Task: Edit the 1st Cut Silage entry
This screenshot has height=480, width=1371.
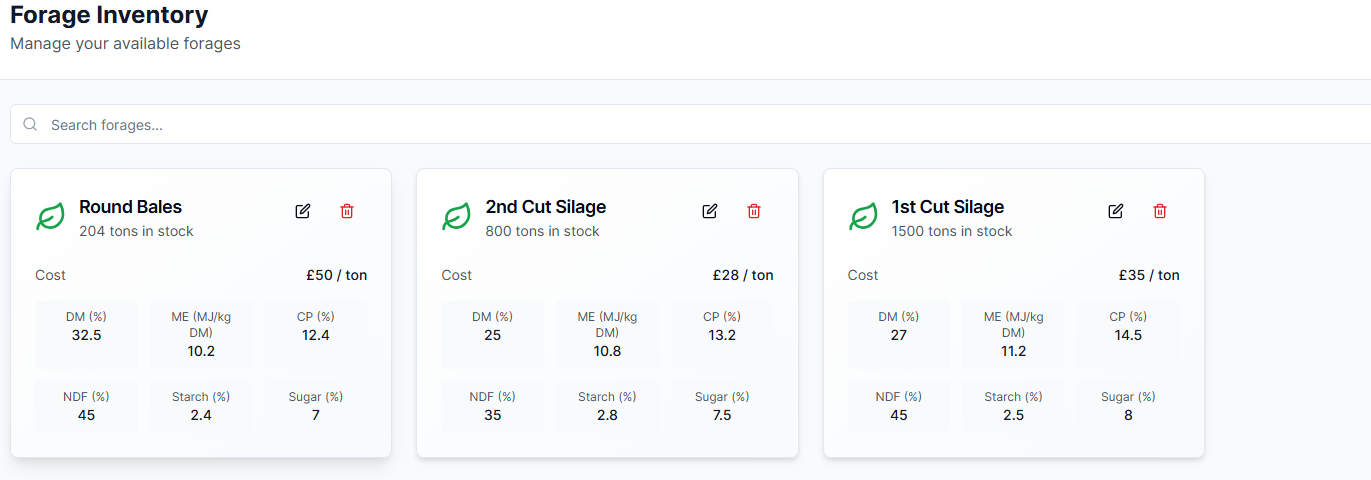Action: (x=1116, y=211)
